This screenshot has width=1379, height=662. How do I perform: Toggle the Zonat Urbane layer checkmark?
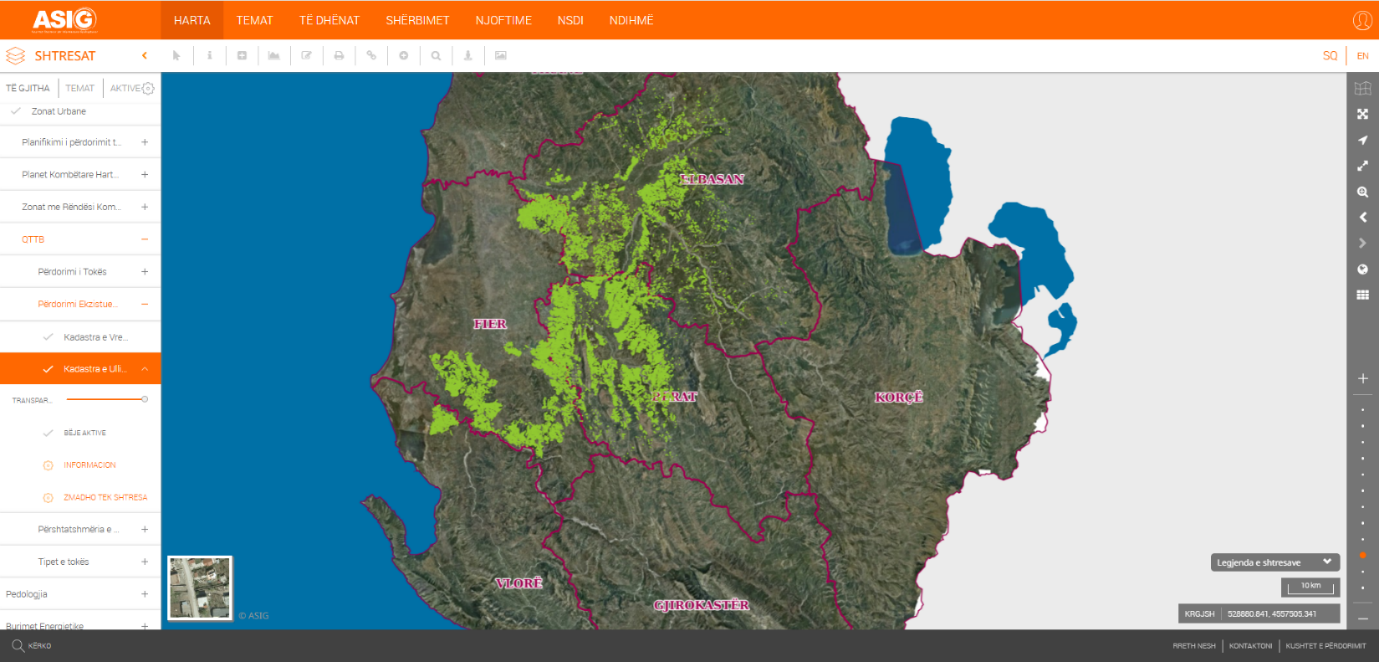pos(16,111)
